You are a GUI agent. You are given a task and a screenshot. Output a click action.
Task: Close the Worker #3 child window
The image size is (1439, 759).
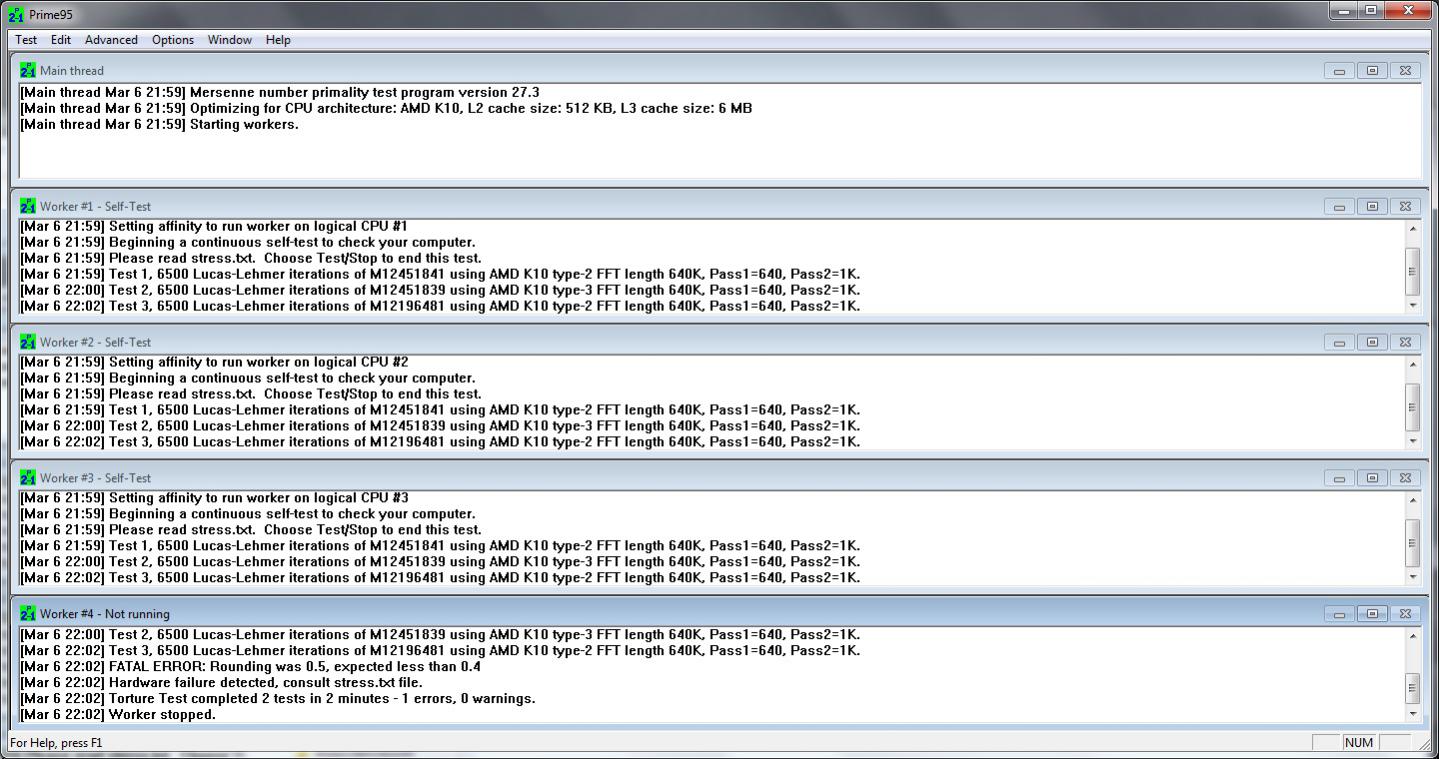1405,479
